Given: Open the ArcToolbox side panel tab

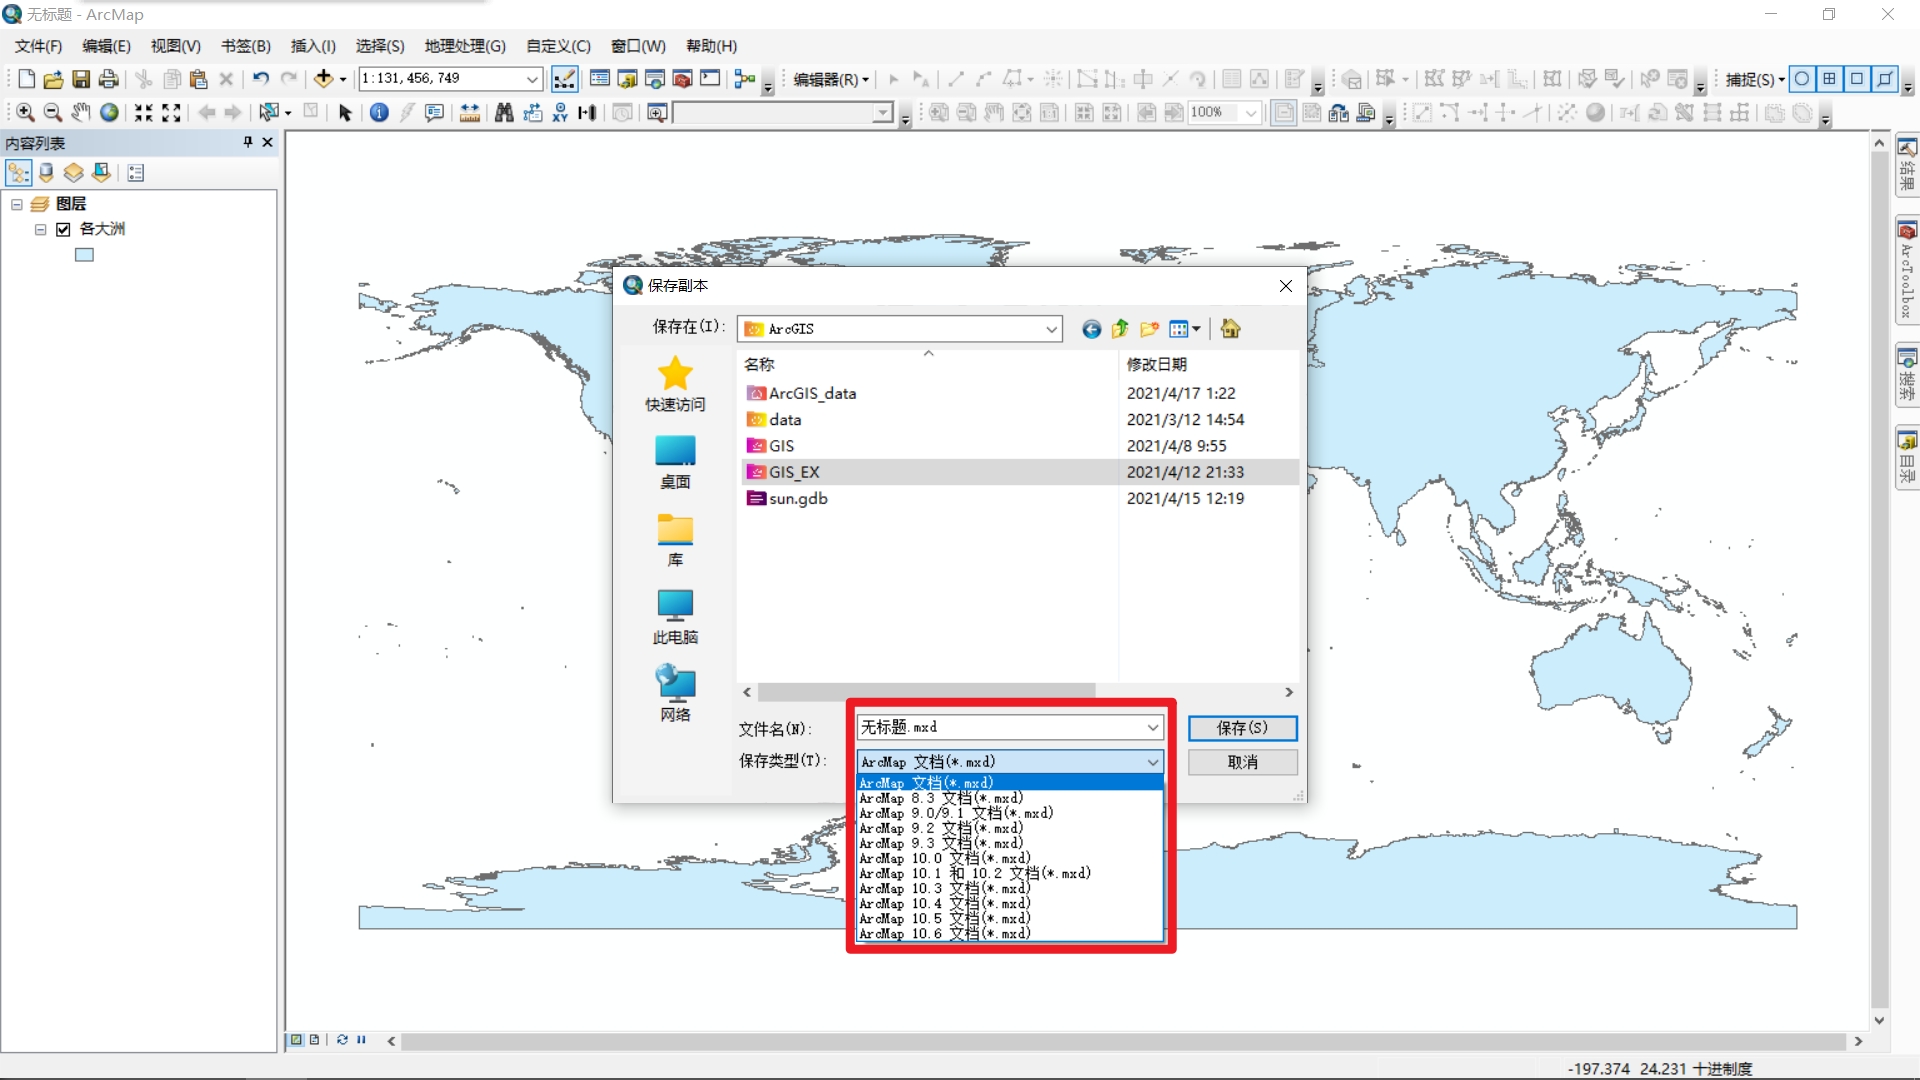Looking at the screenshot, I should 1907,270.
